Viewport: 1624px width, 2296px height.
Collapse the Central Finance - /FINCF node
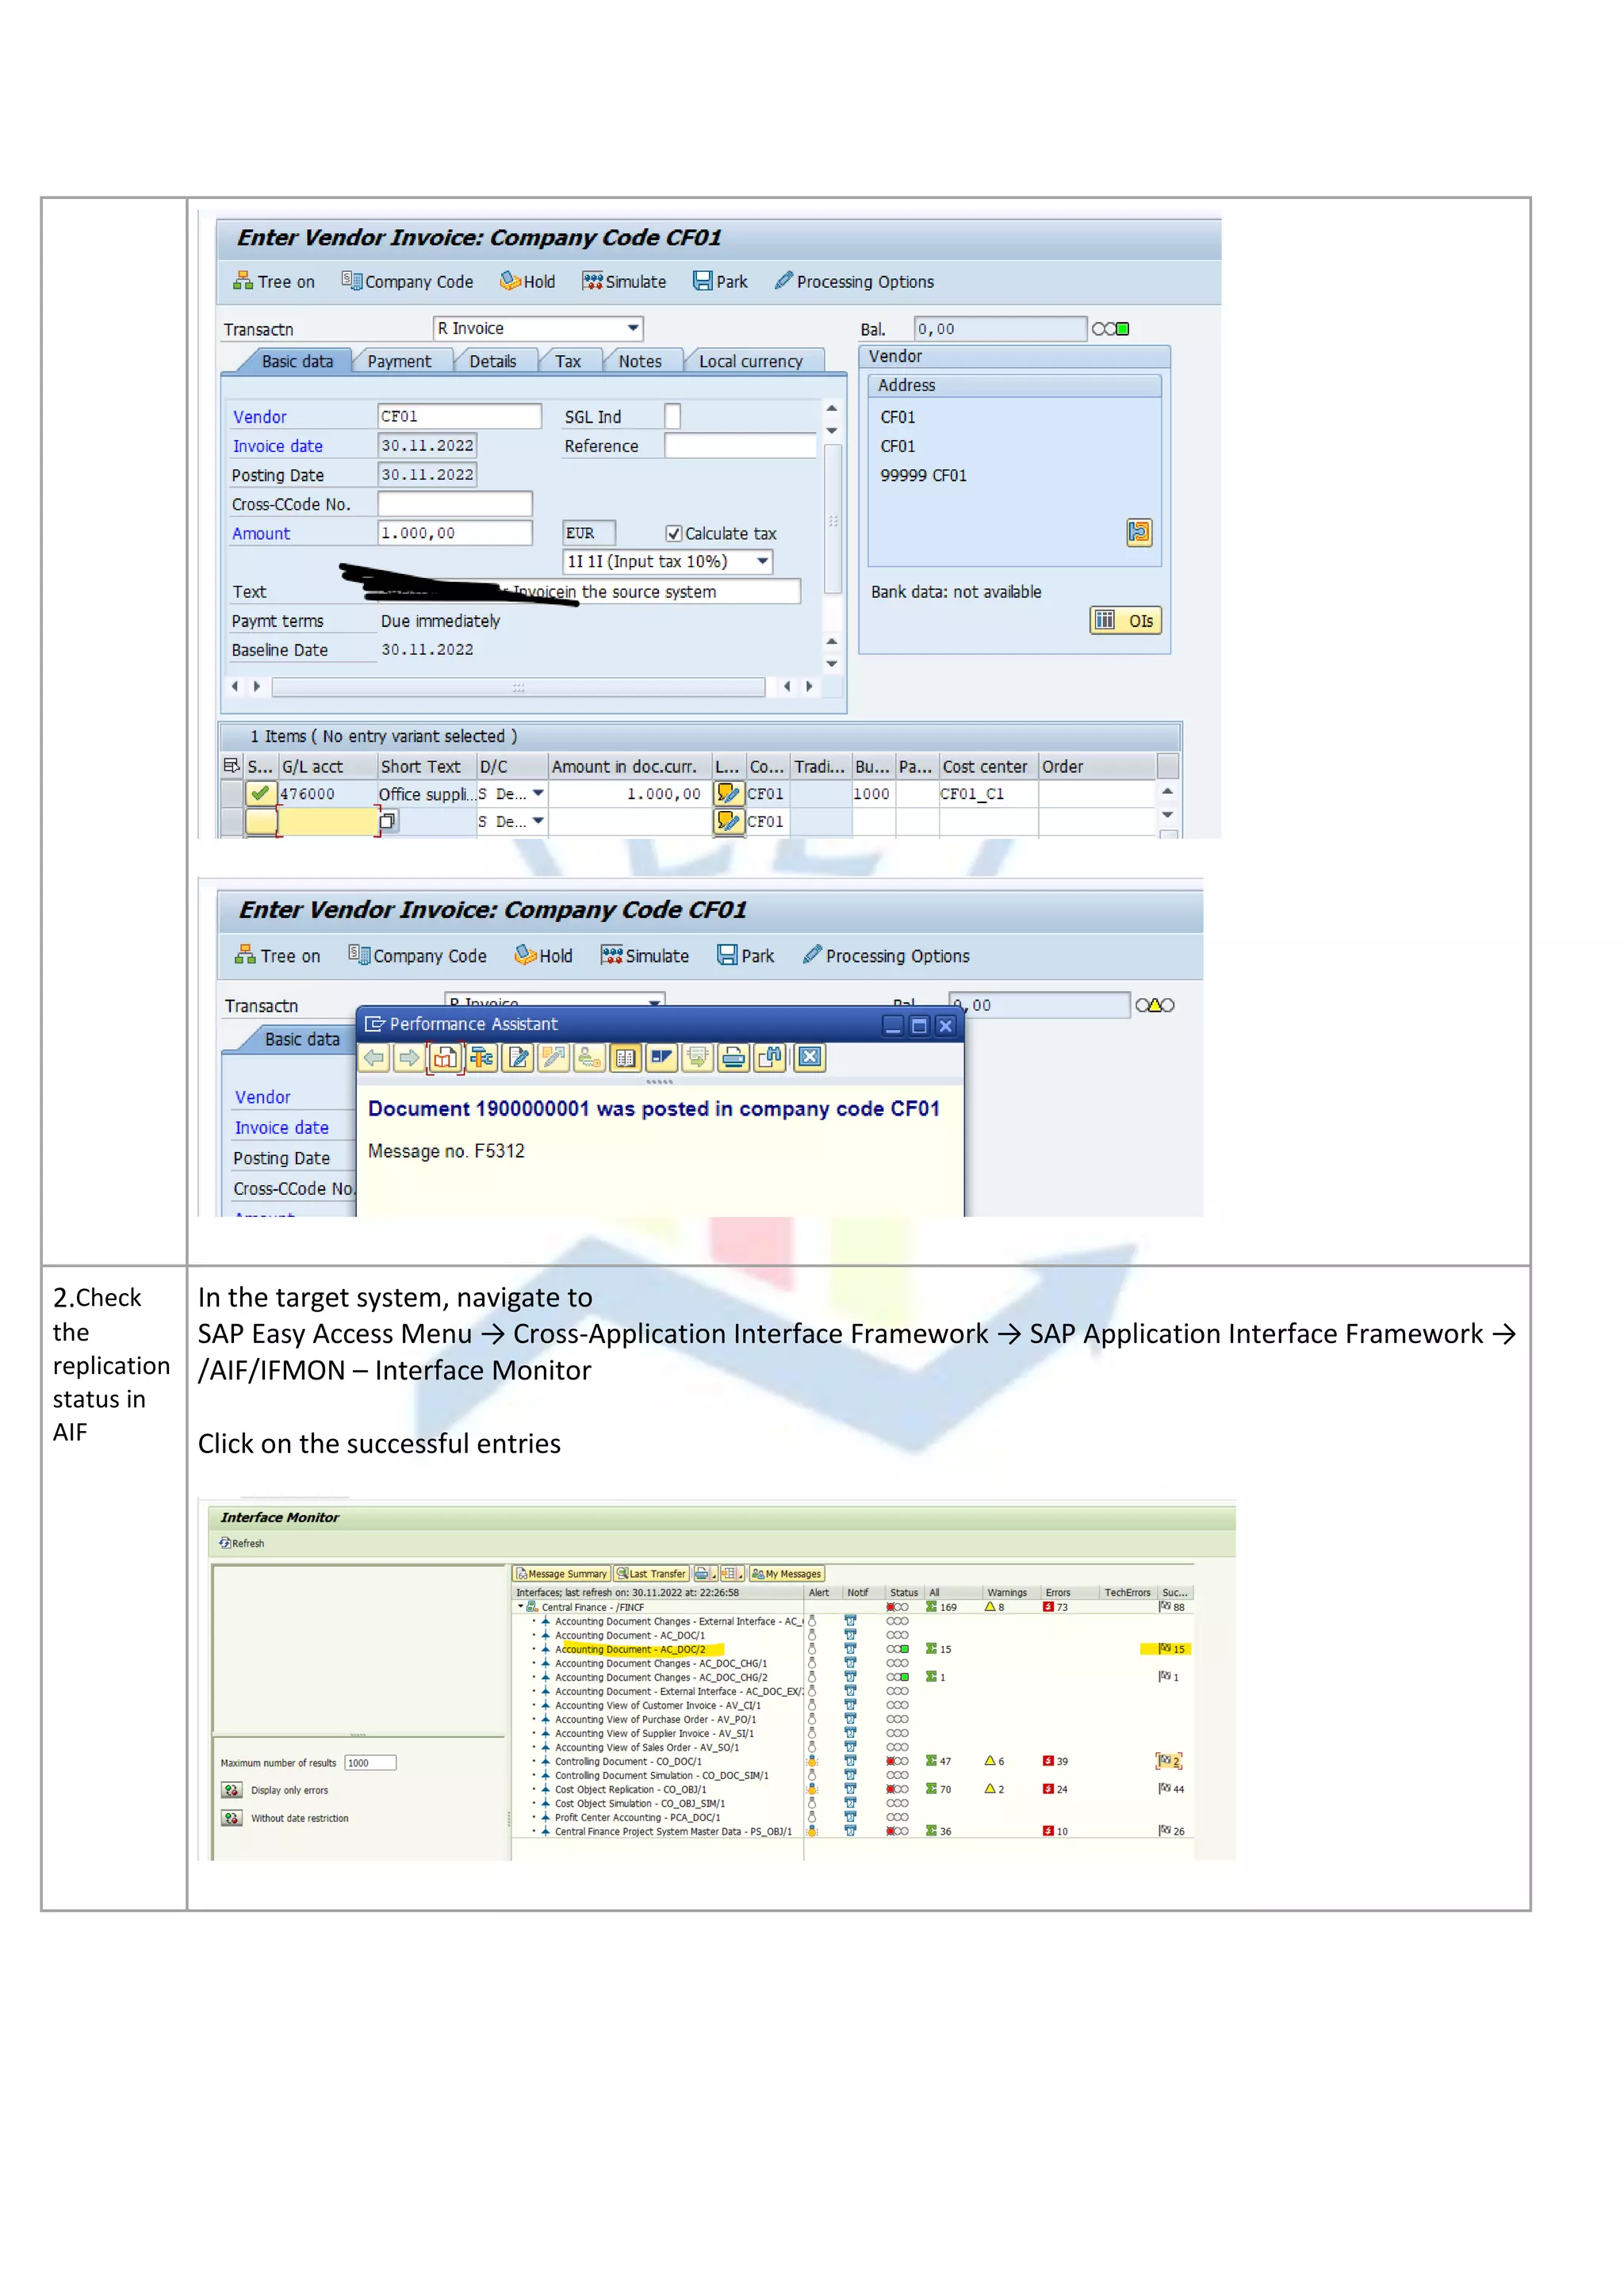(x=521, y=1606)
